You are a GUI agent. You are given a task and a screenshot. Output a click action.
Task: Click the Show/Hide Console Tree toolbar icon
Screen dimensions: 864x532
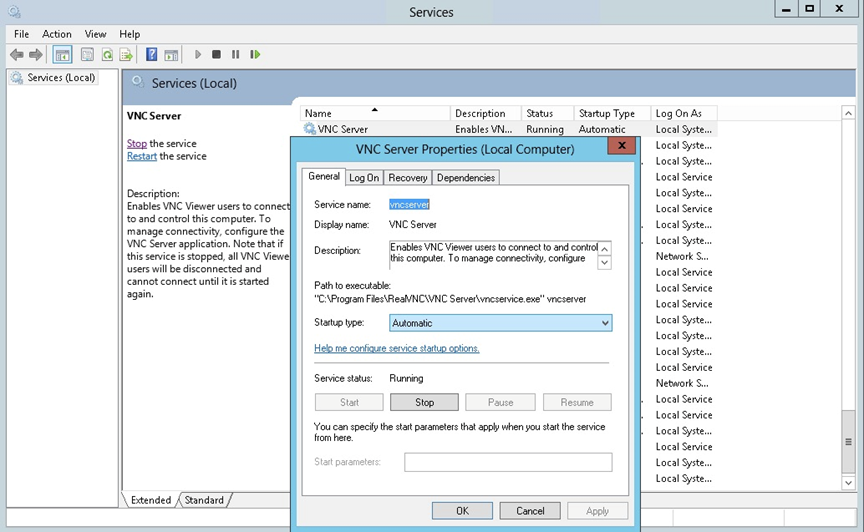62,55
